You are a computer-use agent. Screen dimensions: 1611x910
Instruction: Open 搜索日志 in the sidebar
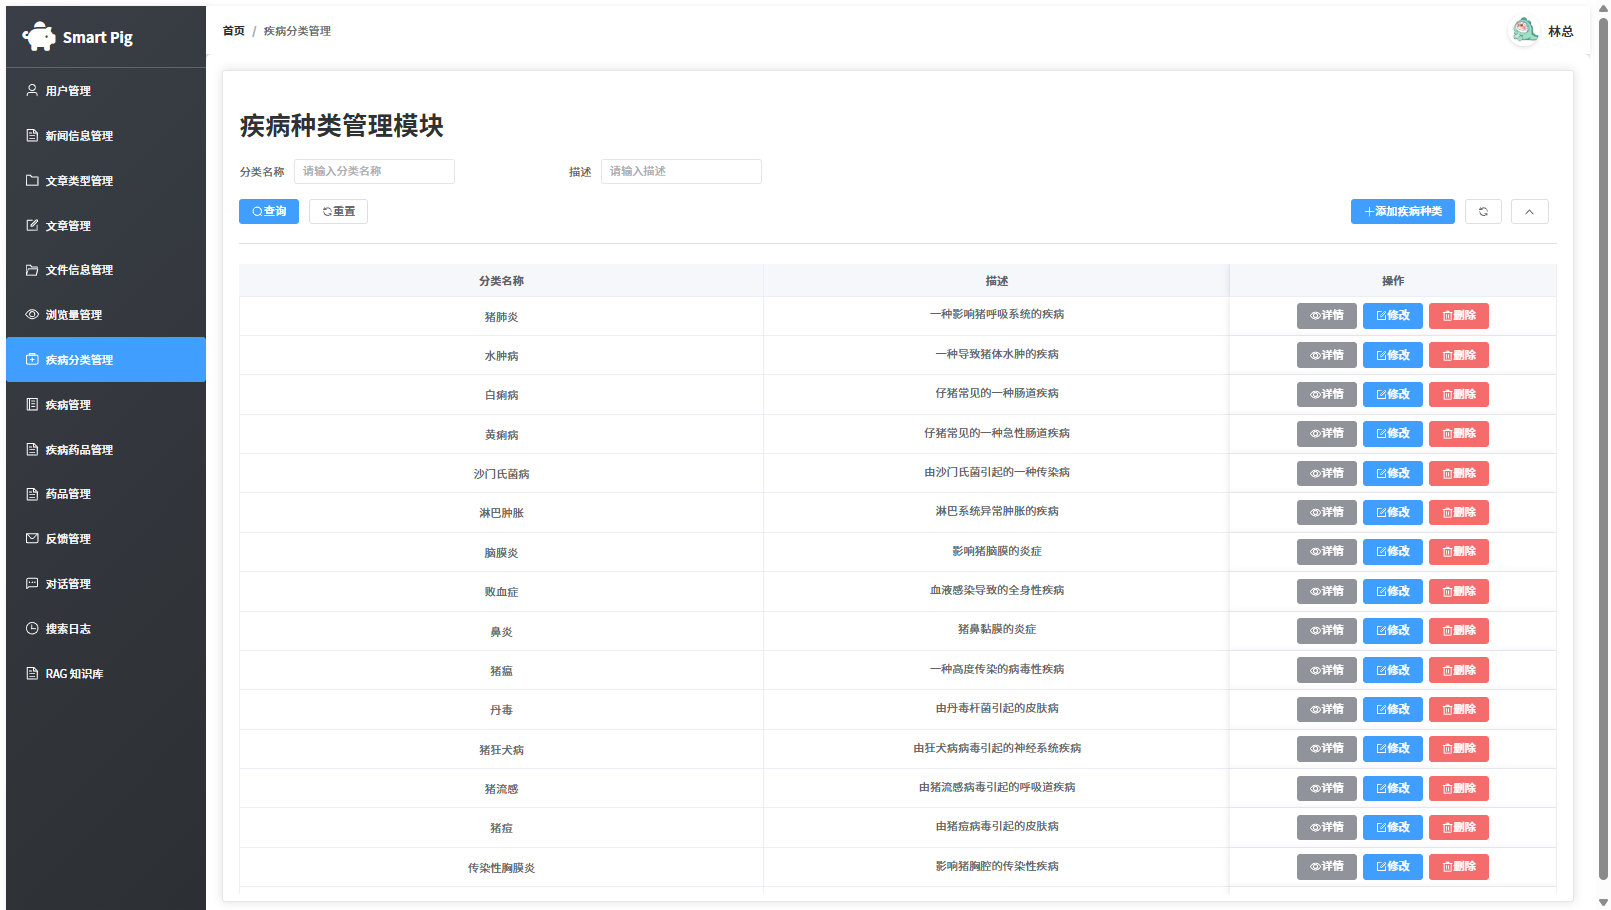(106, 629)
